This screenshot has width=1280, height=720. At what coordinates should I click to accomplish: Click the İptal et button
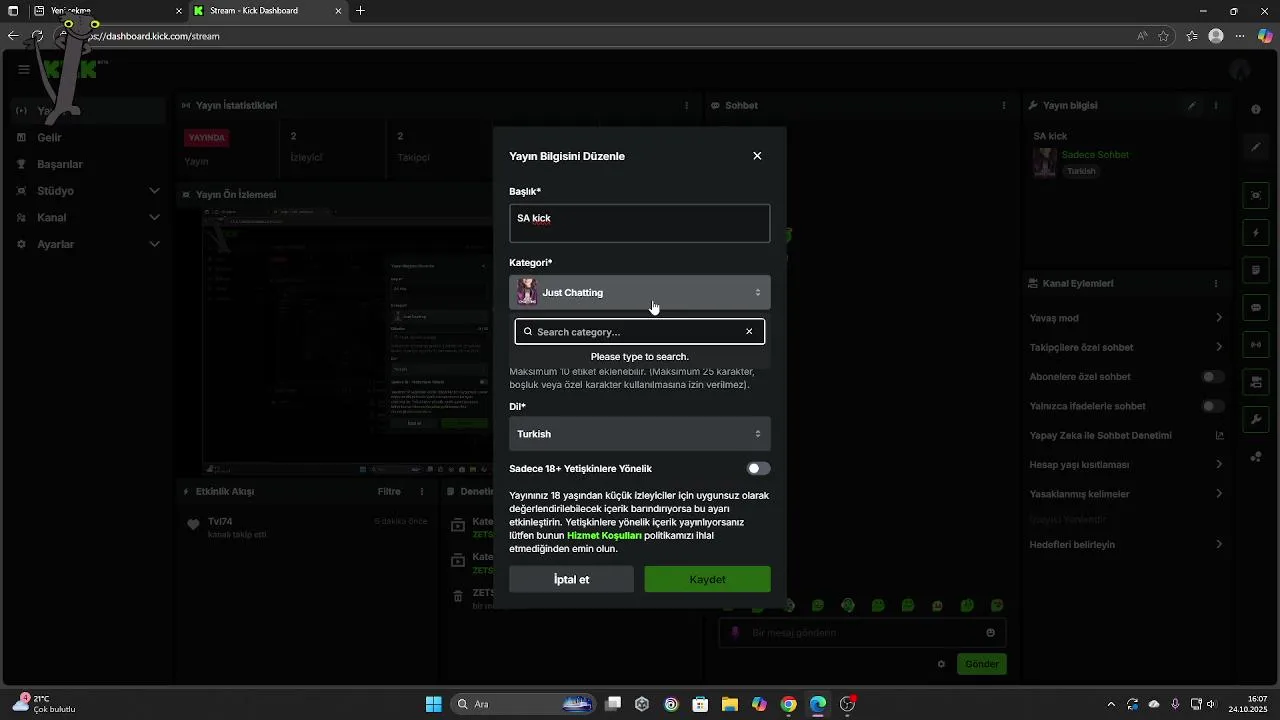click(x=571, y=579)
